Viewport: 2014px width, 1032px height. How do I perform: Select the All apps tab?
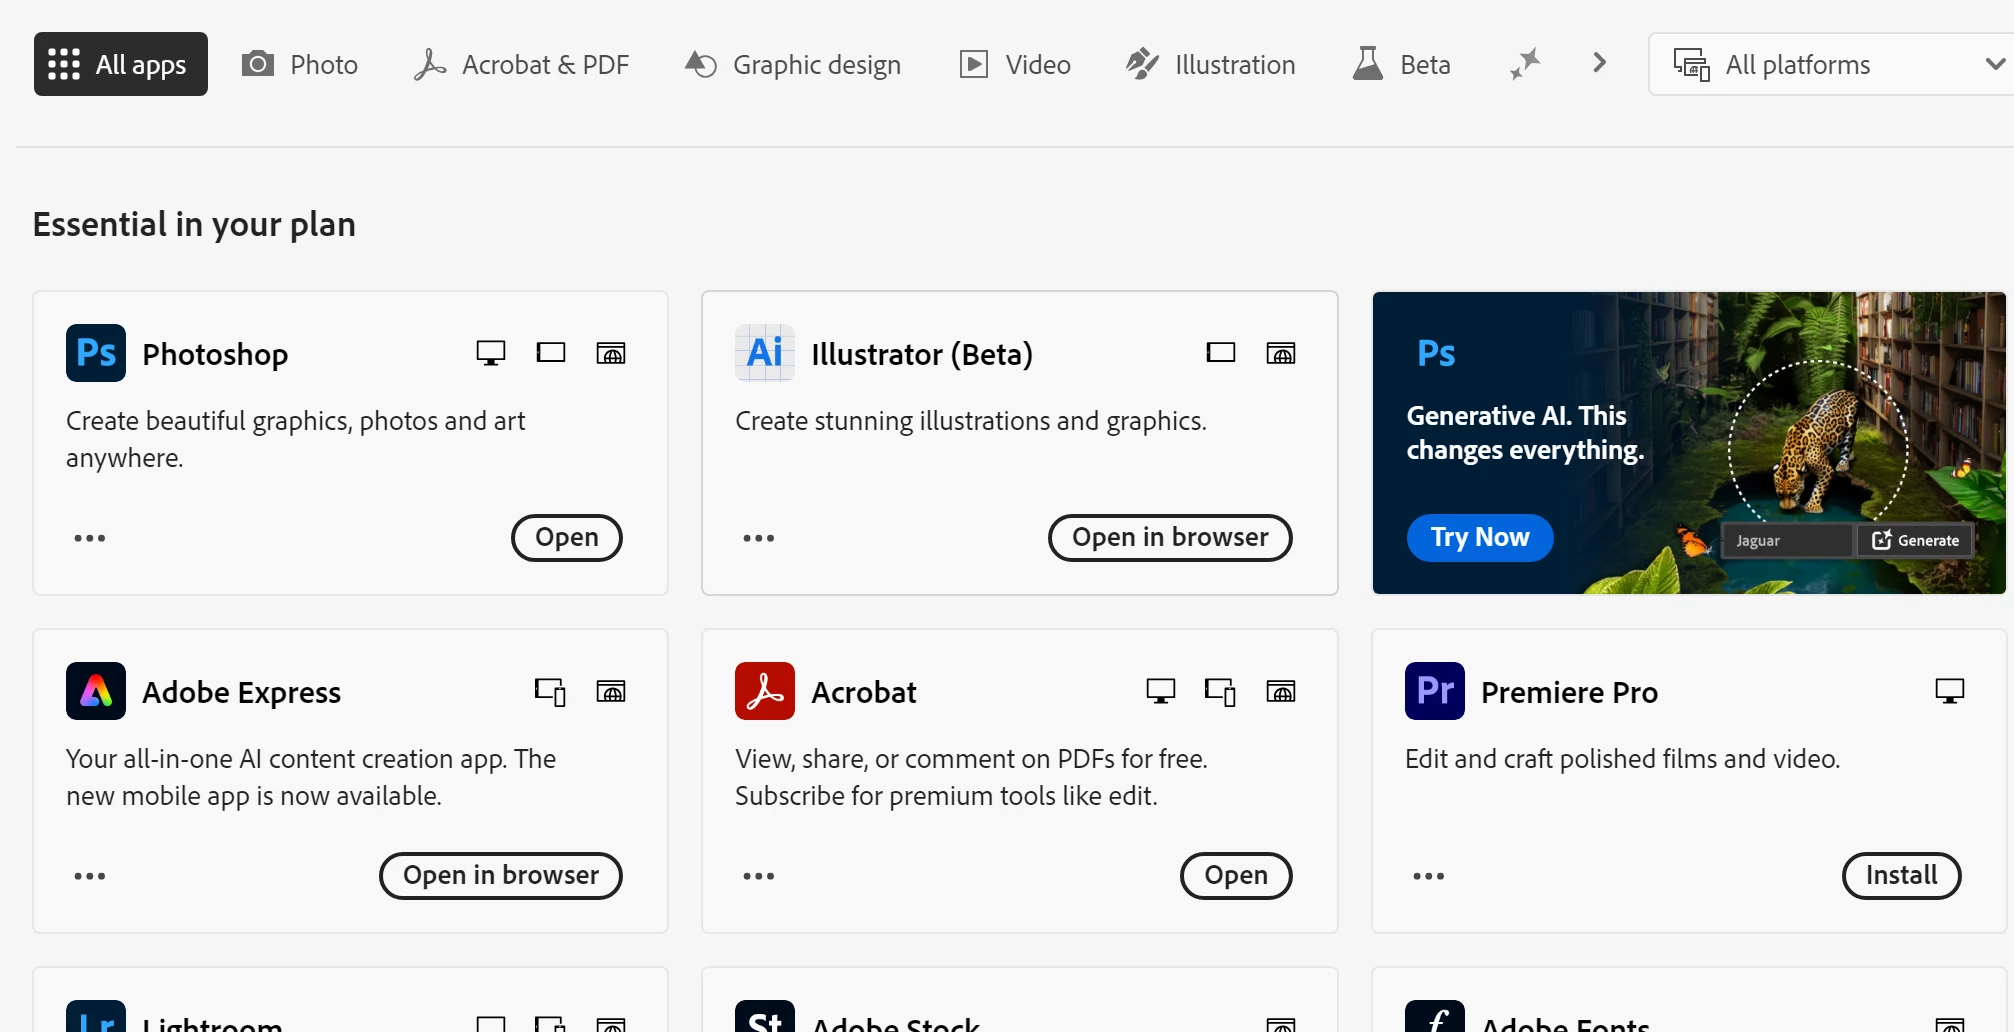click(x=121, y=64)
